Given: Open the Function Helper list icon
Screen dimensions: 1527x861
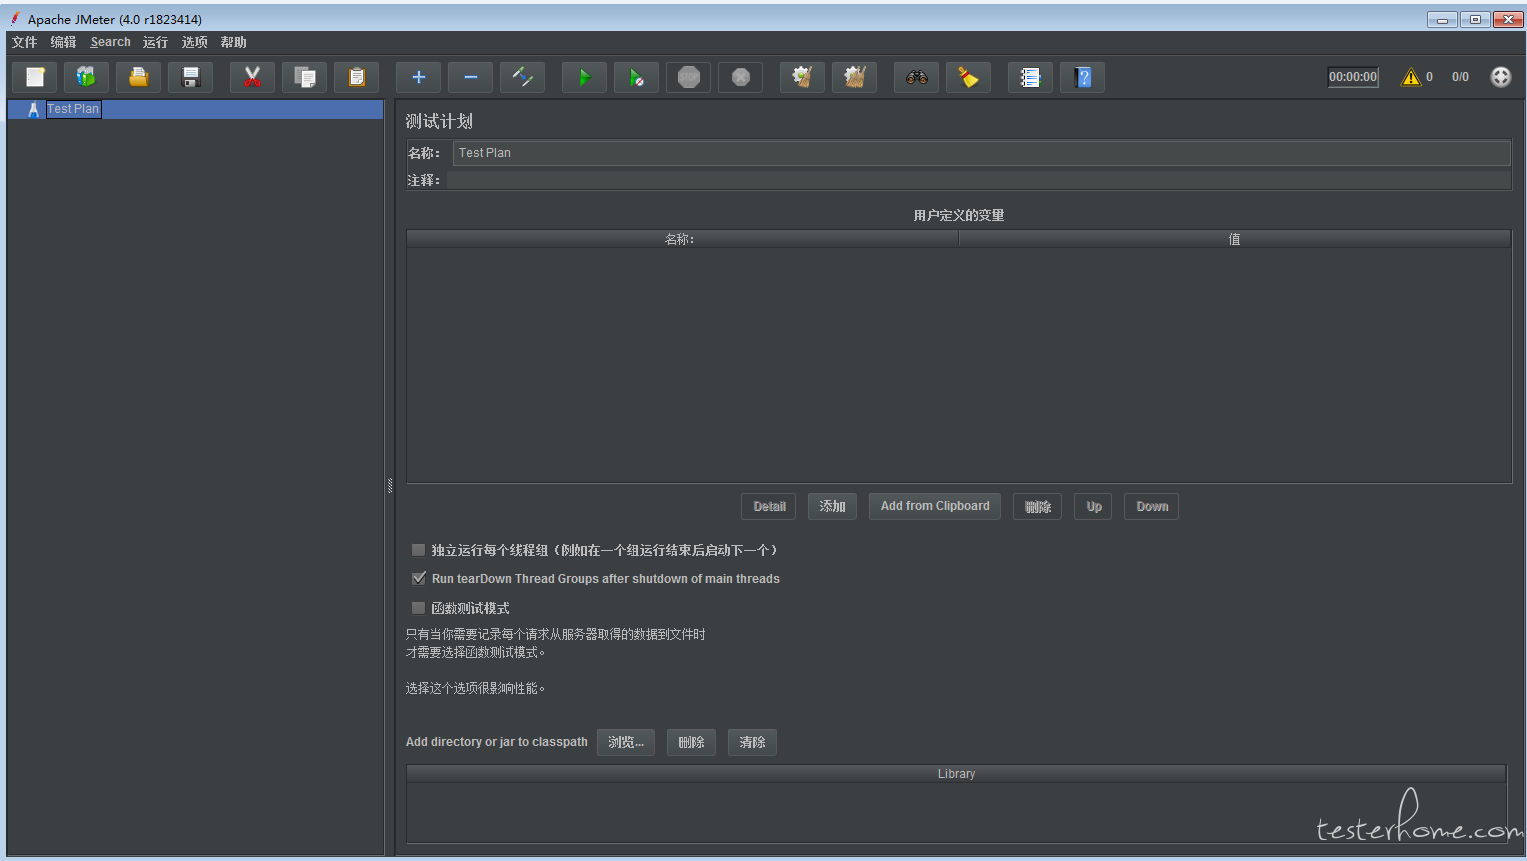Looking at the screenshot, I should tap(1030, 77).
